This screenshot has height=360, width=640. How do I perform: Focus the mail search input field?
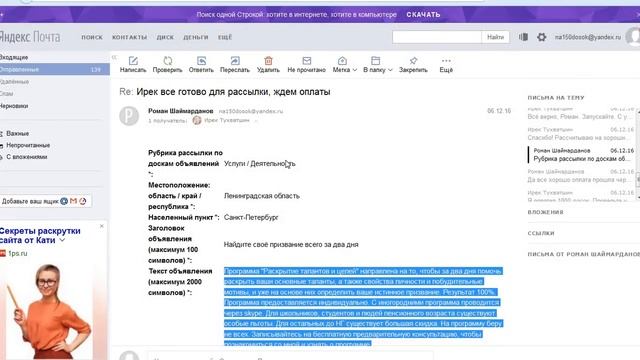[437, 37]
